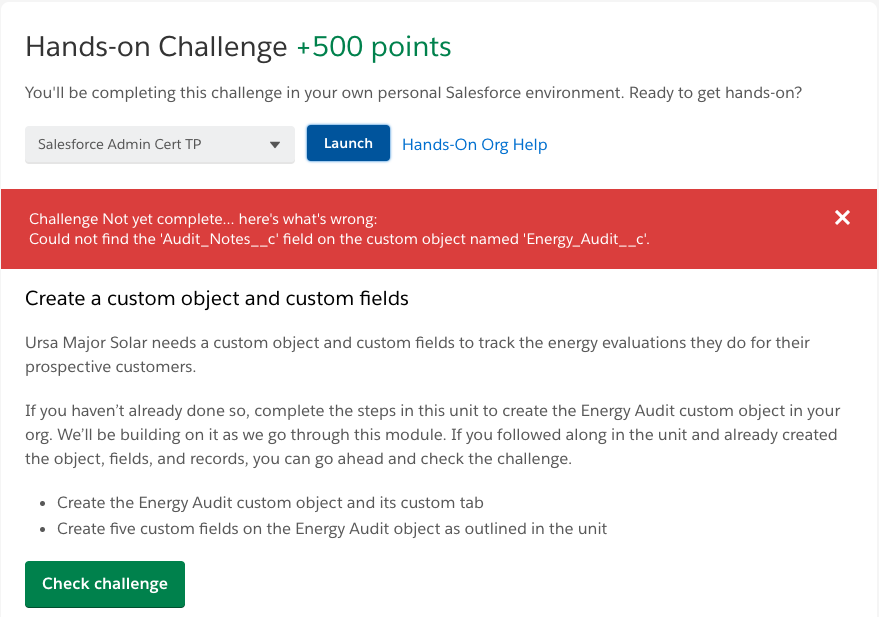Image resolution: width=879 pixels, height=617 pixels.
Task: Open the Hands-On Org Help link
Action: click(x=474, y=145)
